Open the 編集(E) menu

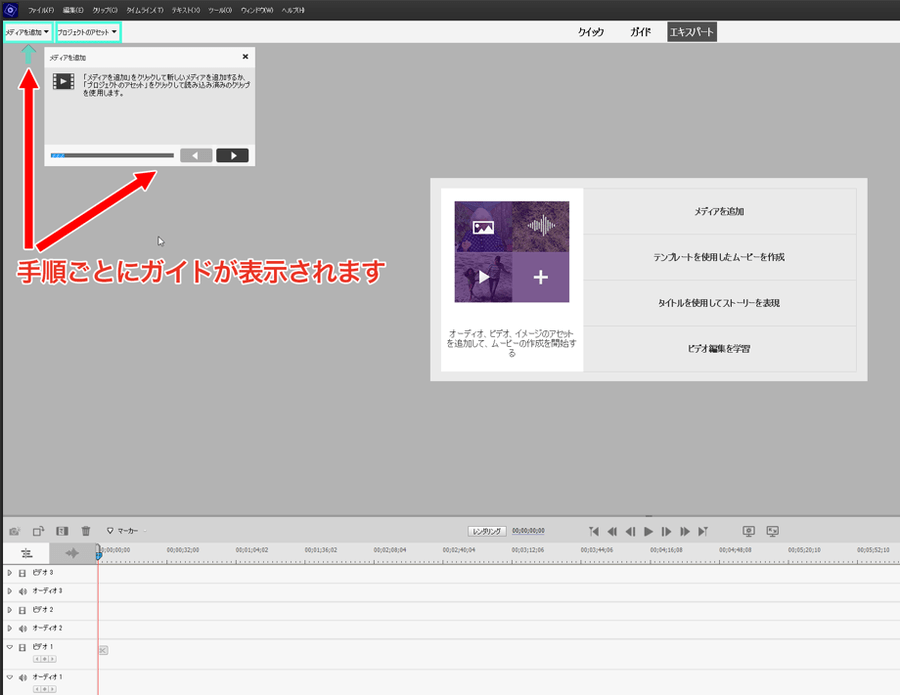pyautogui.click(x=73, y=10)
